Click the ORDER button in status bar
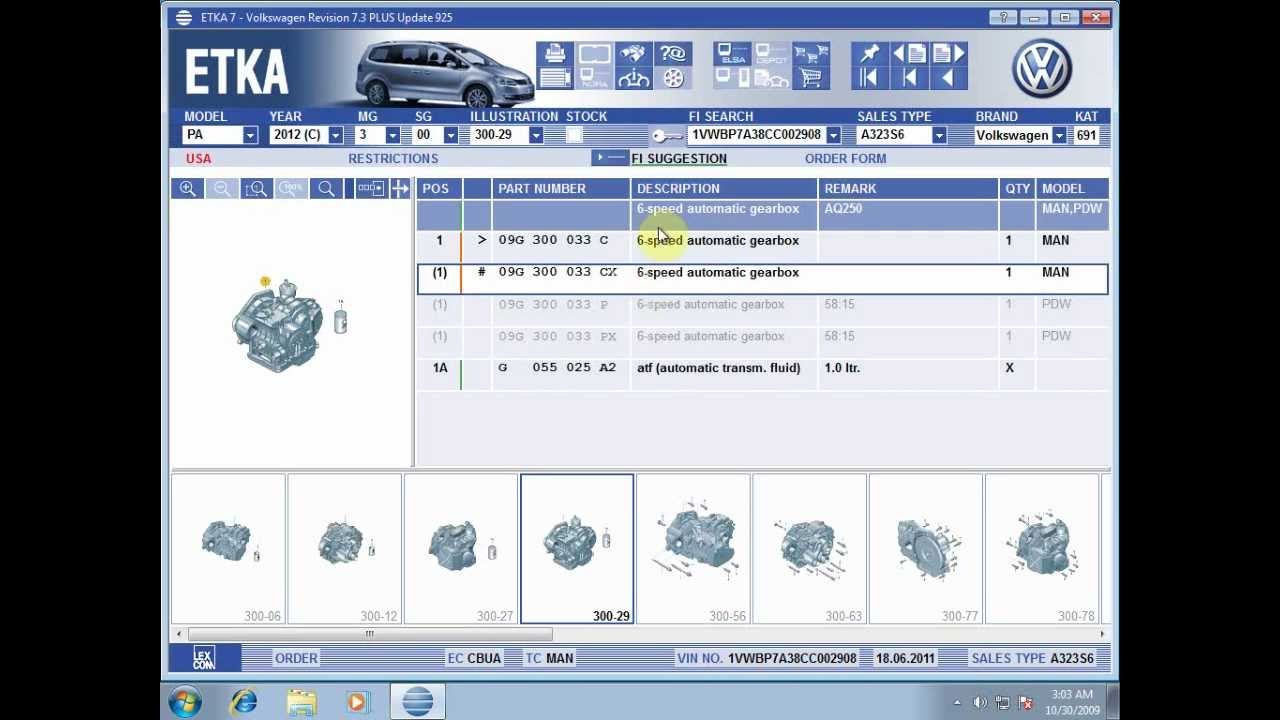This screenshot has height=720, width=1280. 296,658
